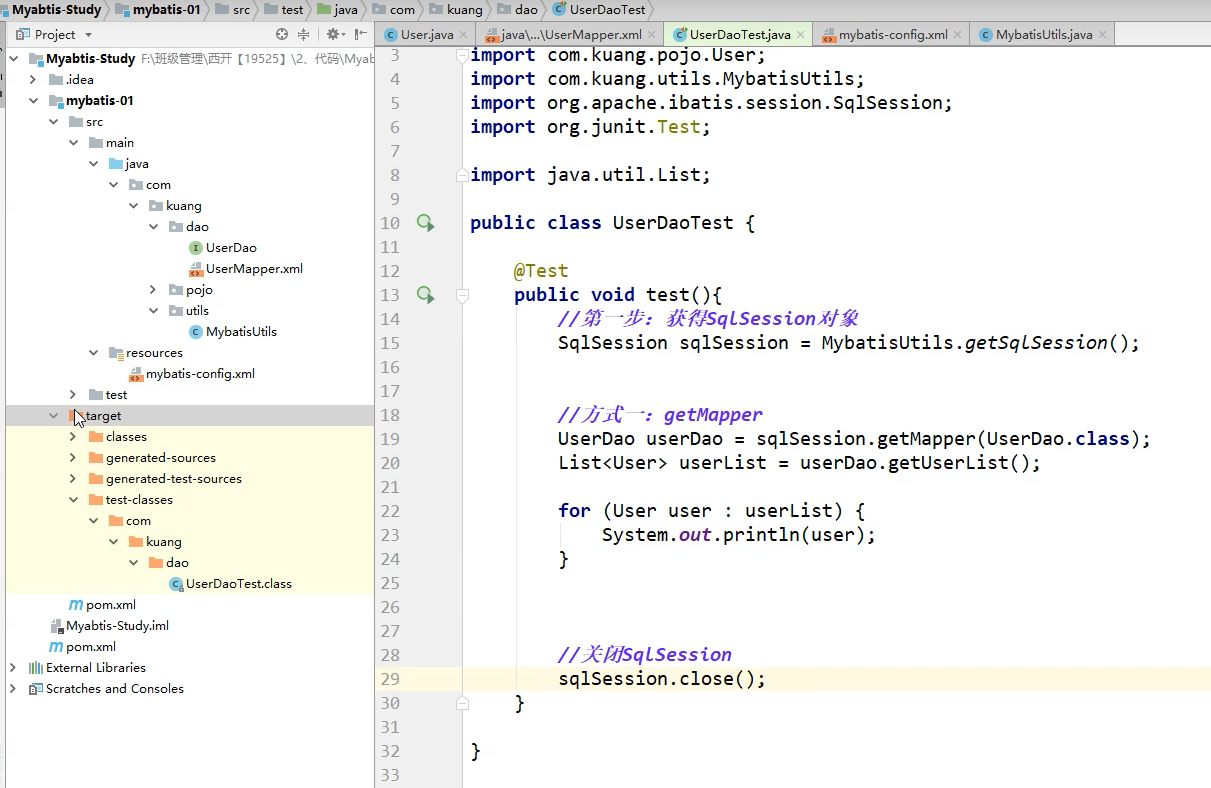Expand Scratches and Consoles node

tap(13, 689)
